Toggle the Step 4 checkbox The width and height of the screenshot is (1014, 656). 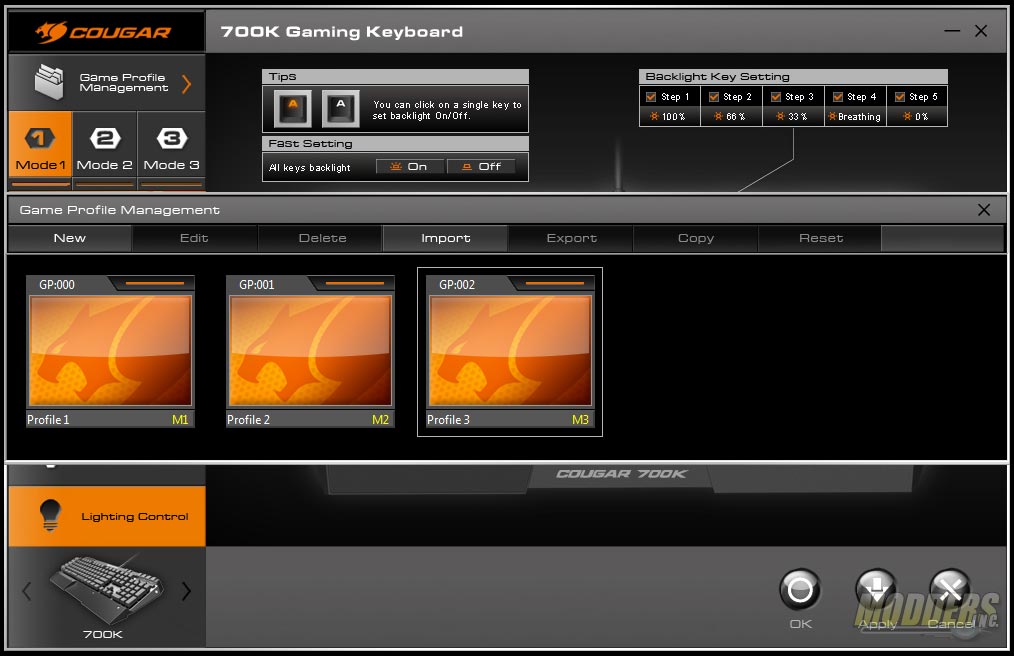[838, 97]
